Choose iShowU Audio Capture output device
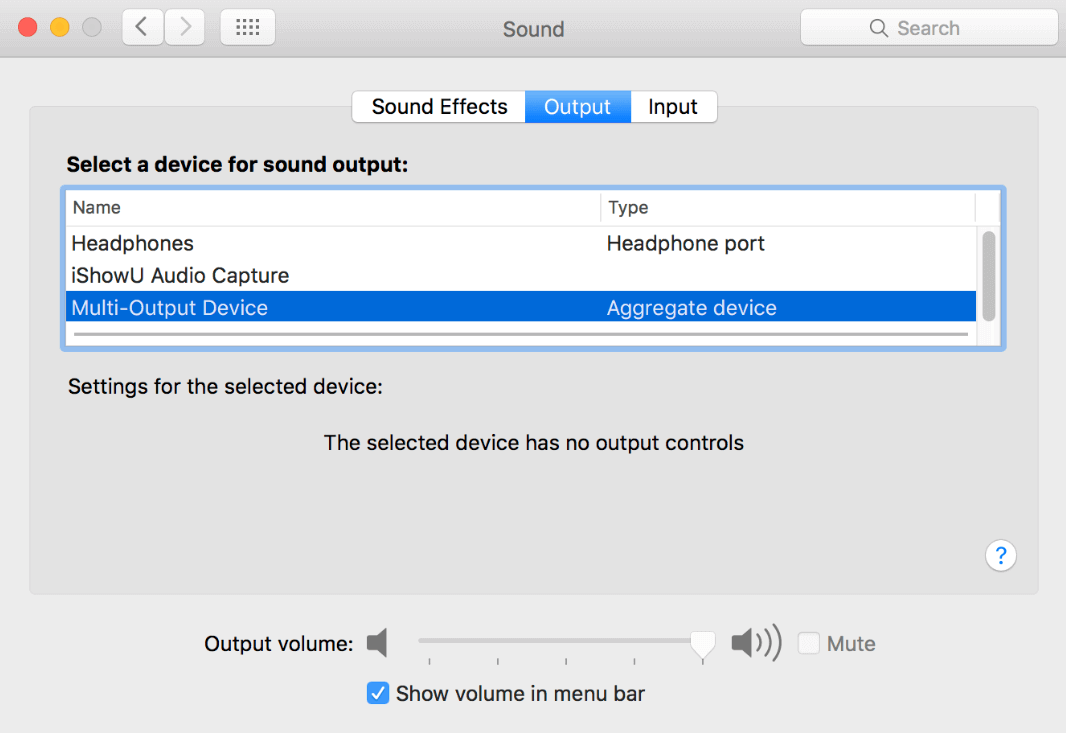This screenshot has width=1066, height=733. click(x=180, y=275)
